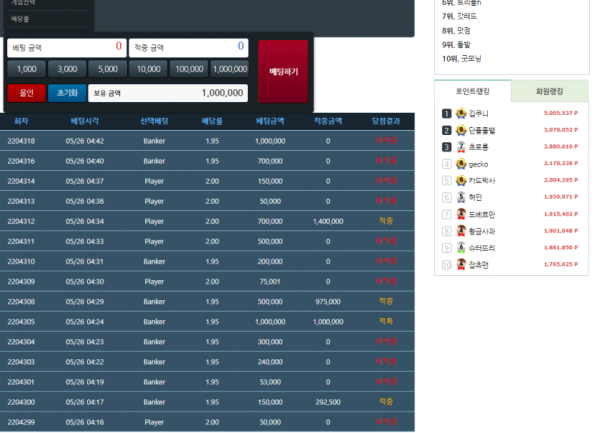Click the rank 1 user avatar icon
The width and height of the screenshot is (600, 433).
461,113
